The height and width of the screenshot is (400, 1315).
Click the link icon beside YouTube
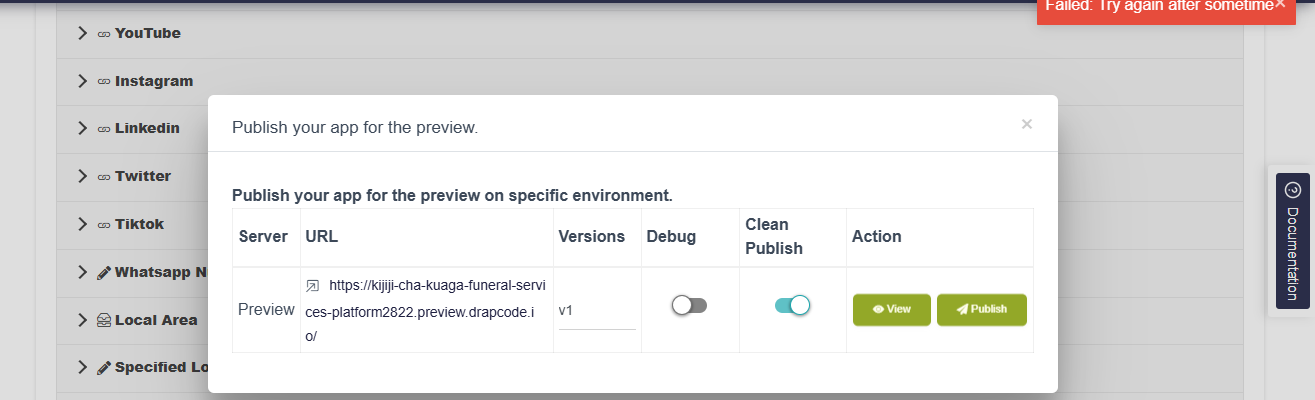[x=103, y=33]
